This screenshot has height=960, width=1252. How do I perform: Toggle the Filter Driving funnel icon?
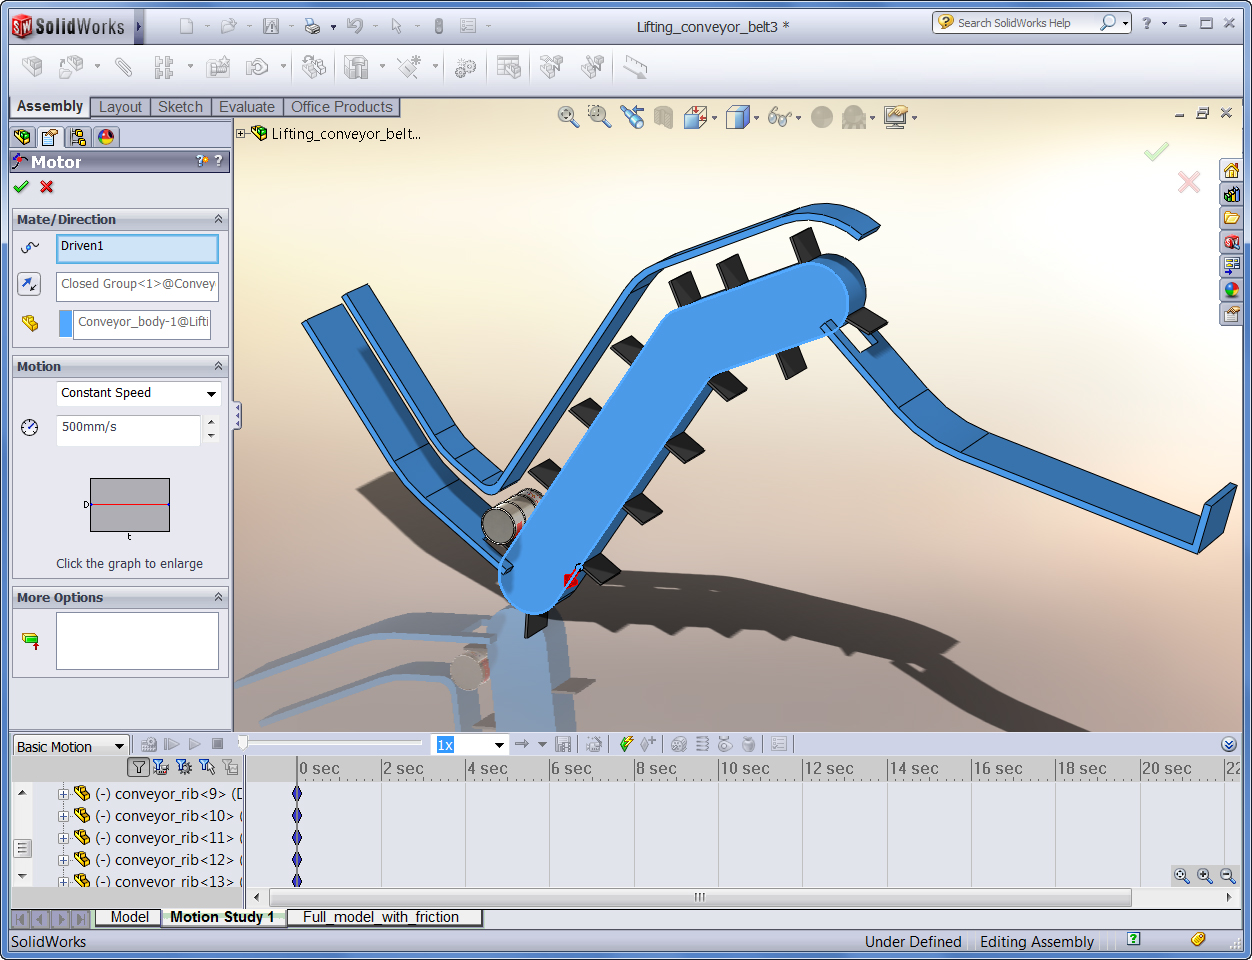tap(184, 767)
